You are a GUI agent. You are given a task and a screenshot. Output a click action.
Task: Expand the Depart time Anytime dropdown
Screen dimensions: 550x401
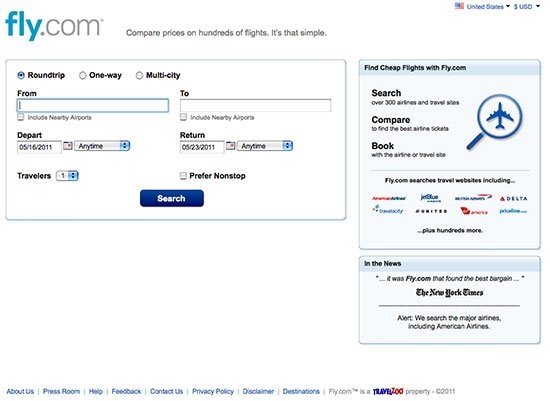coord(102,146)
